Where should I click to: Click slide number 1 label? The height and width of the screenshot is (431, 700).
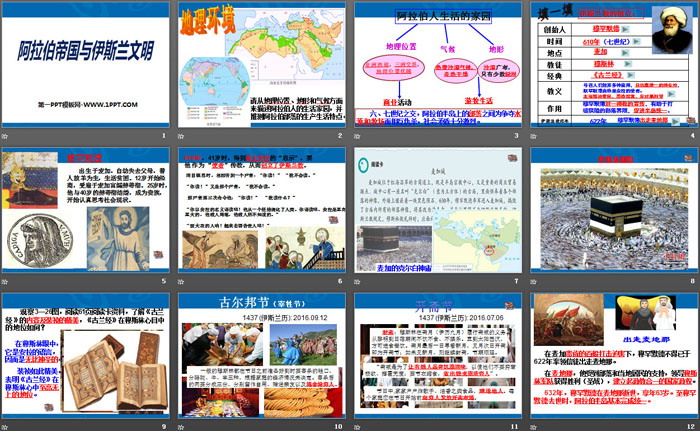click(x=164, y=135)
